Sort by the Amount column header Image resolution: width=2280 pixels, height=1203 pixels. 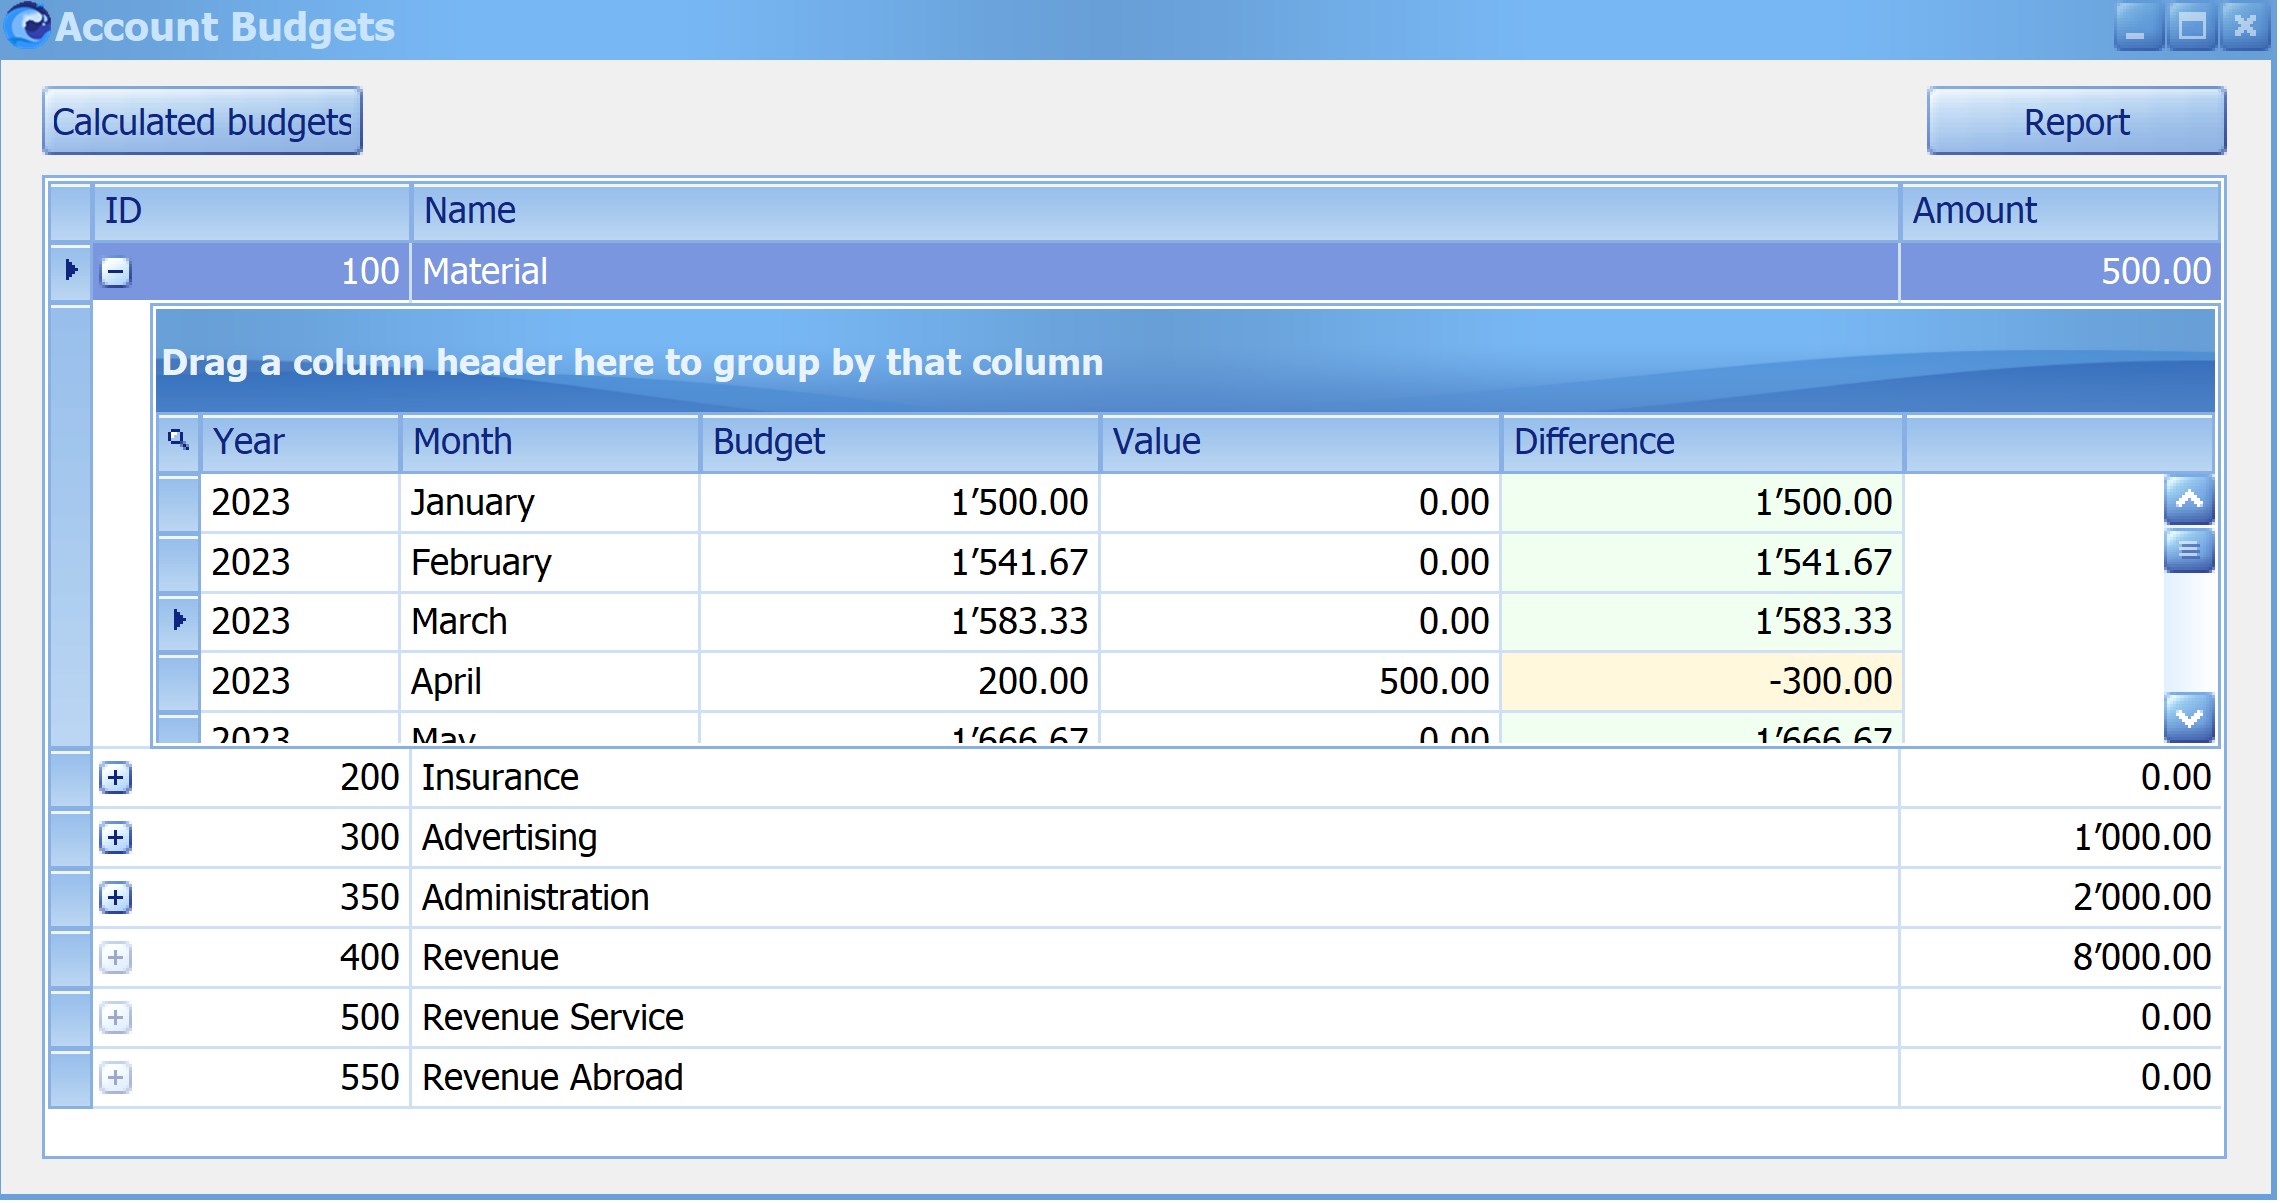(x=2060, y=211)
